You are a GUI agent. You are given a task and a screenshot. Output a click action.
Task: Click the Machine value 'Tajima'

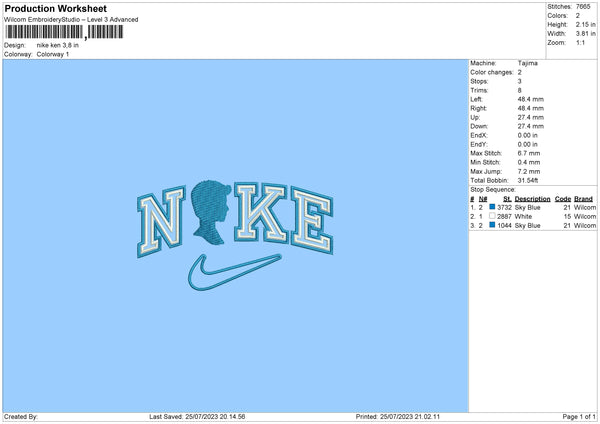point(528,63)
